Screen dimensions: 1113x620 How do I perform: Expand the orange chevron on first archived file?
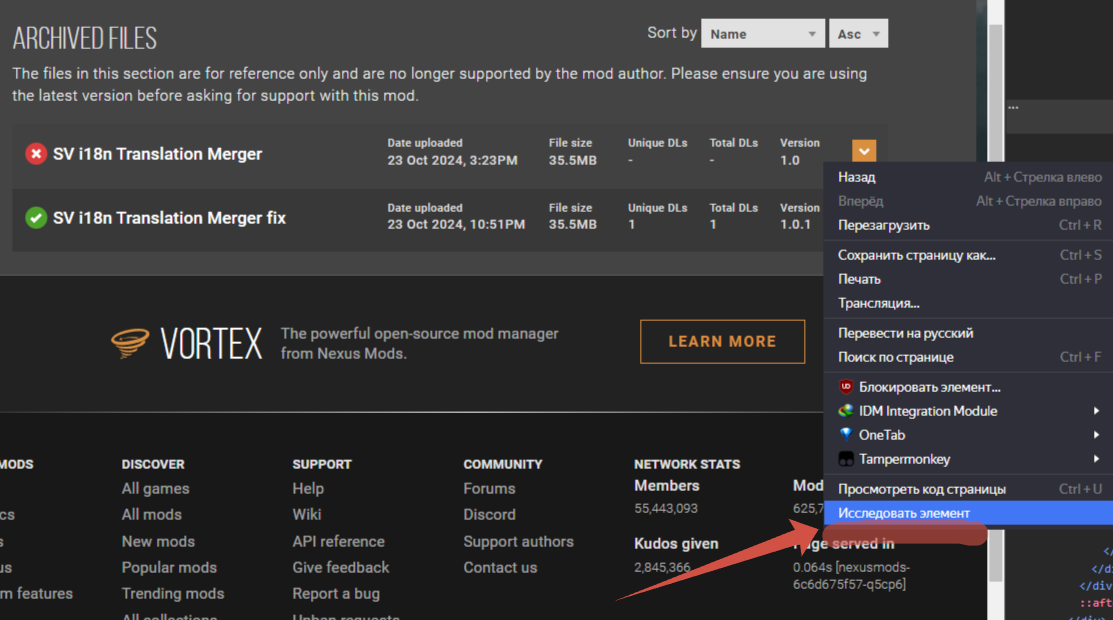pyautogui.click(x=864, y=151)
